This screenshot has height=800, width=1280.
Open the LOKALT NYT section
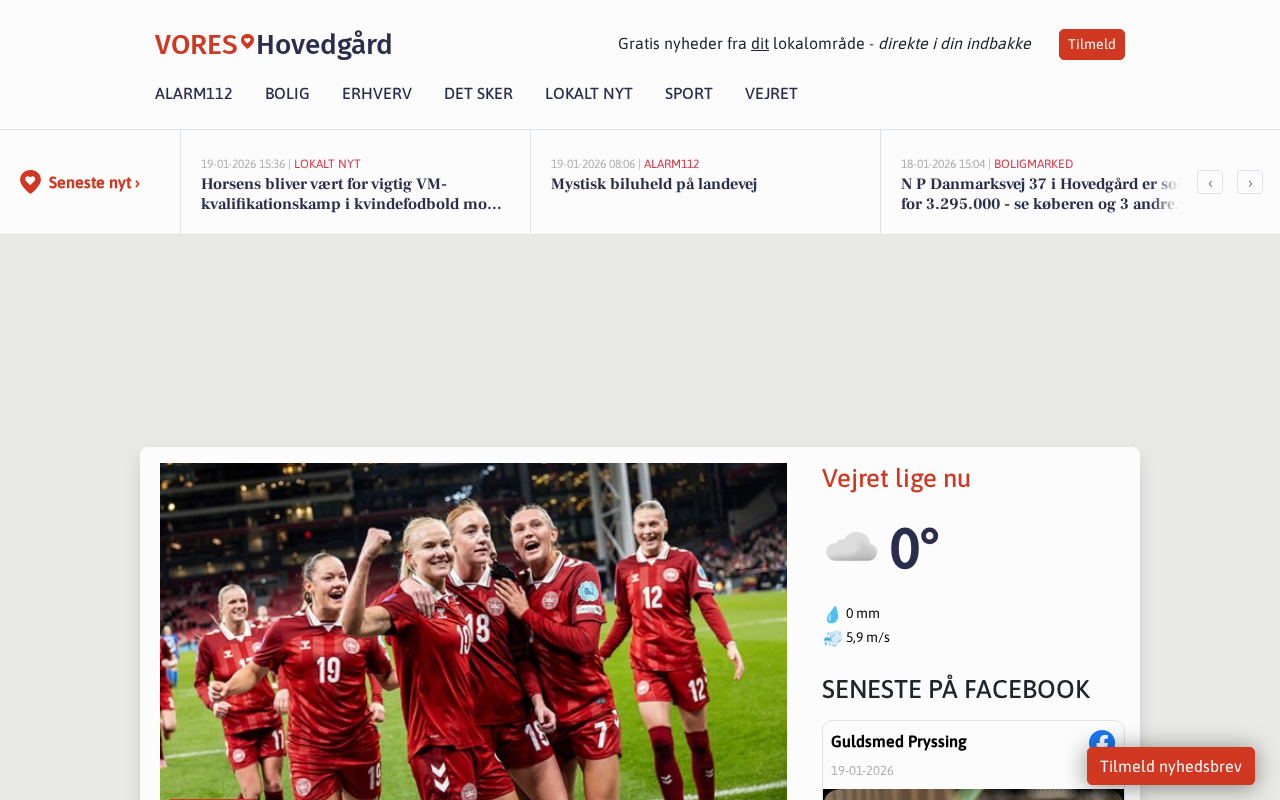pos(589,94)
